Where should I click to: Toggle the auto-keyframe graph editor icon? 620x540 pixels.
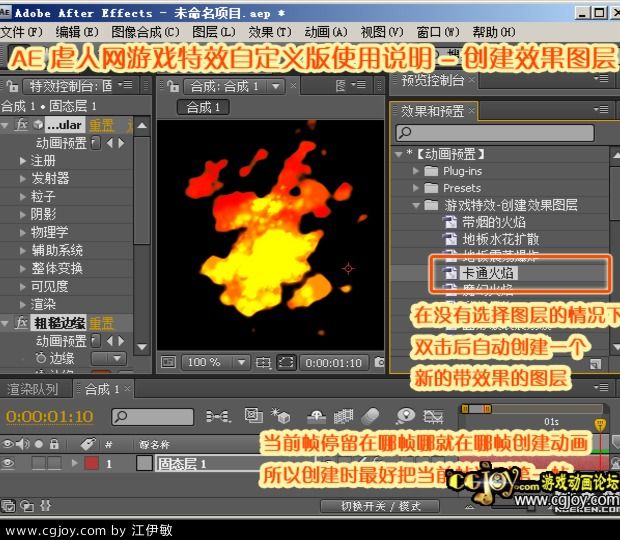[x=433, y=416]
